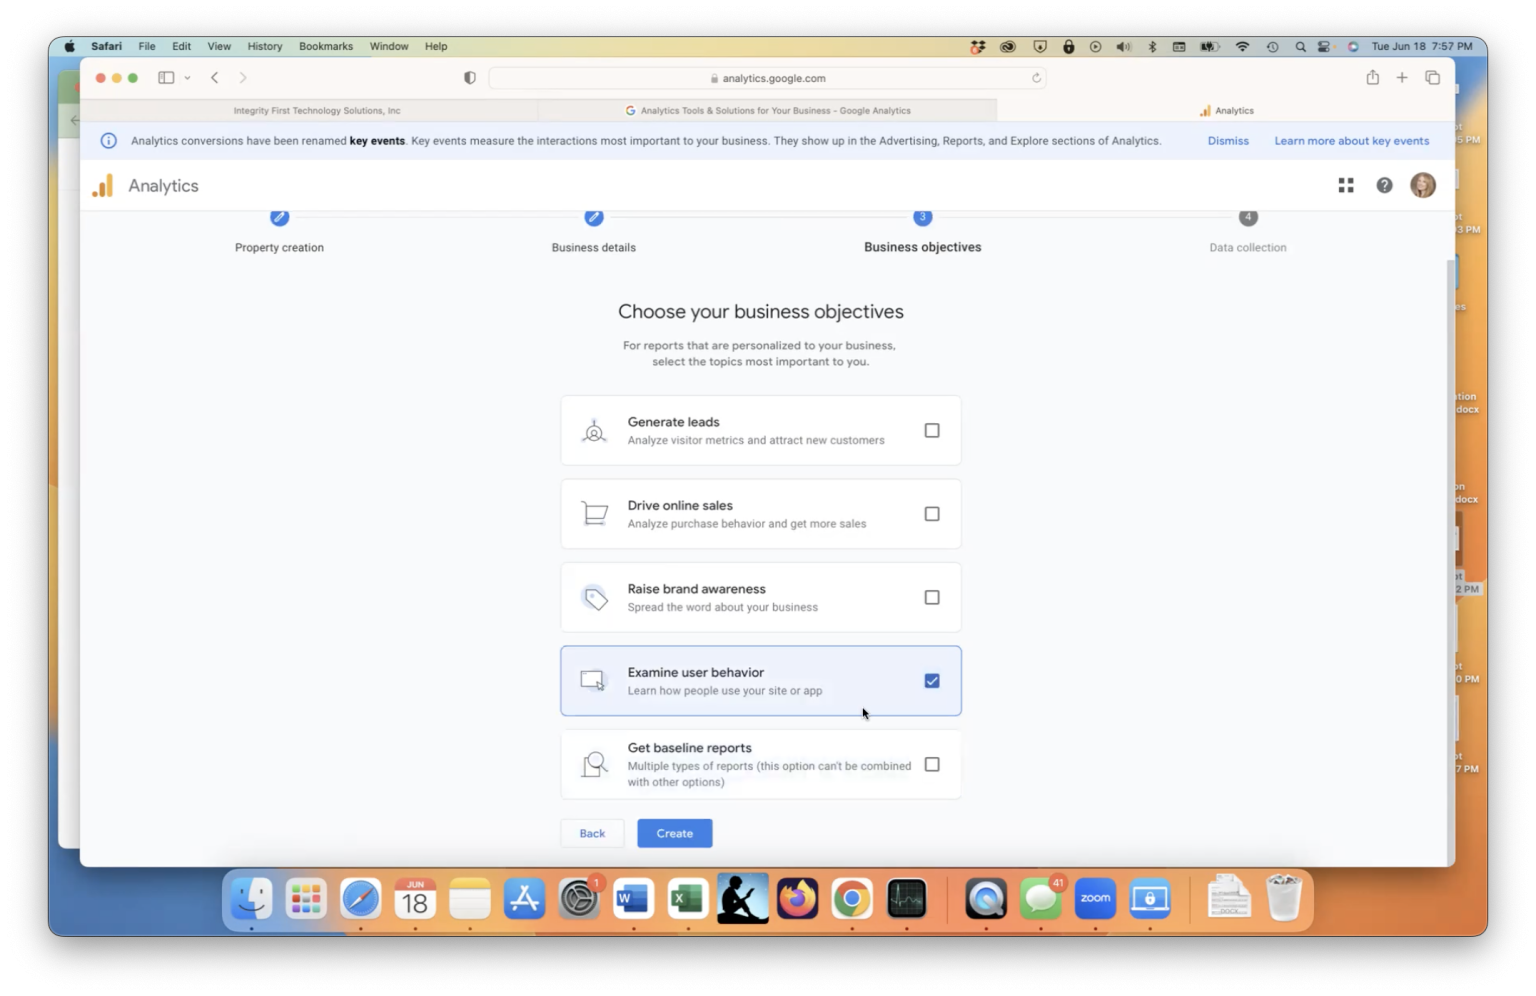Open the Share icon in Safari toolbar
Image resolution: width=1536 pixels, height=996 pixels.
click(x=1372, y=77)
